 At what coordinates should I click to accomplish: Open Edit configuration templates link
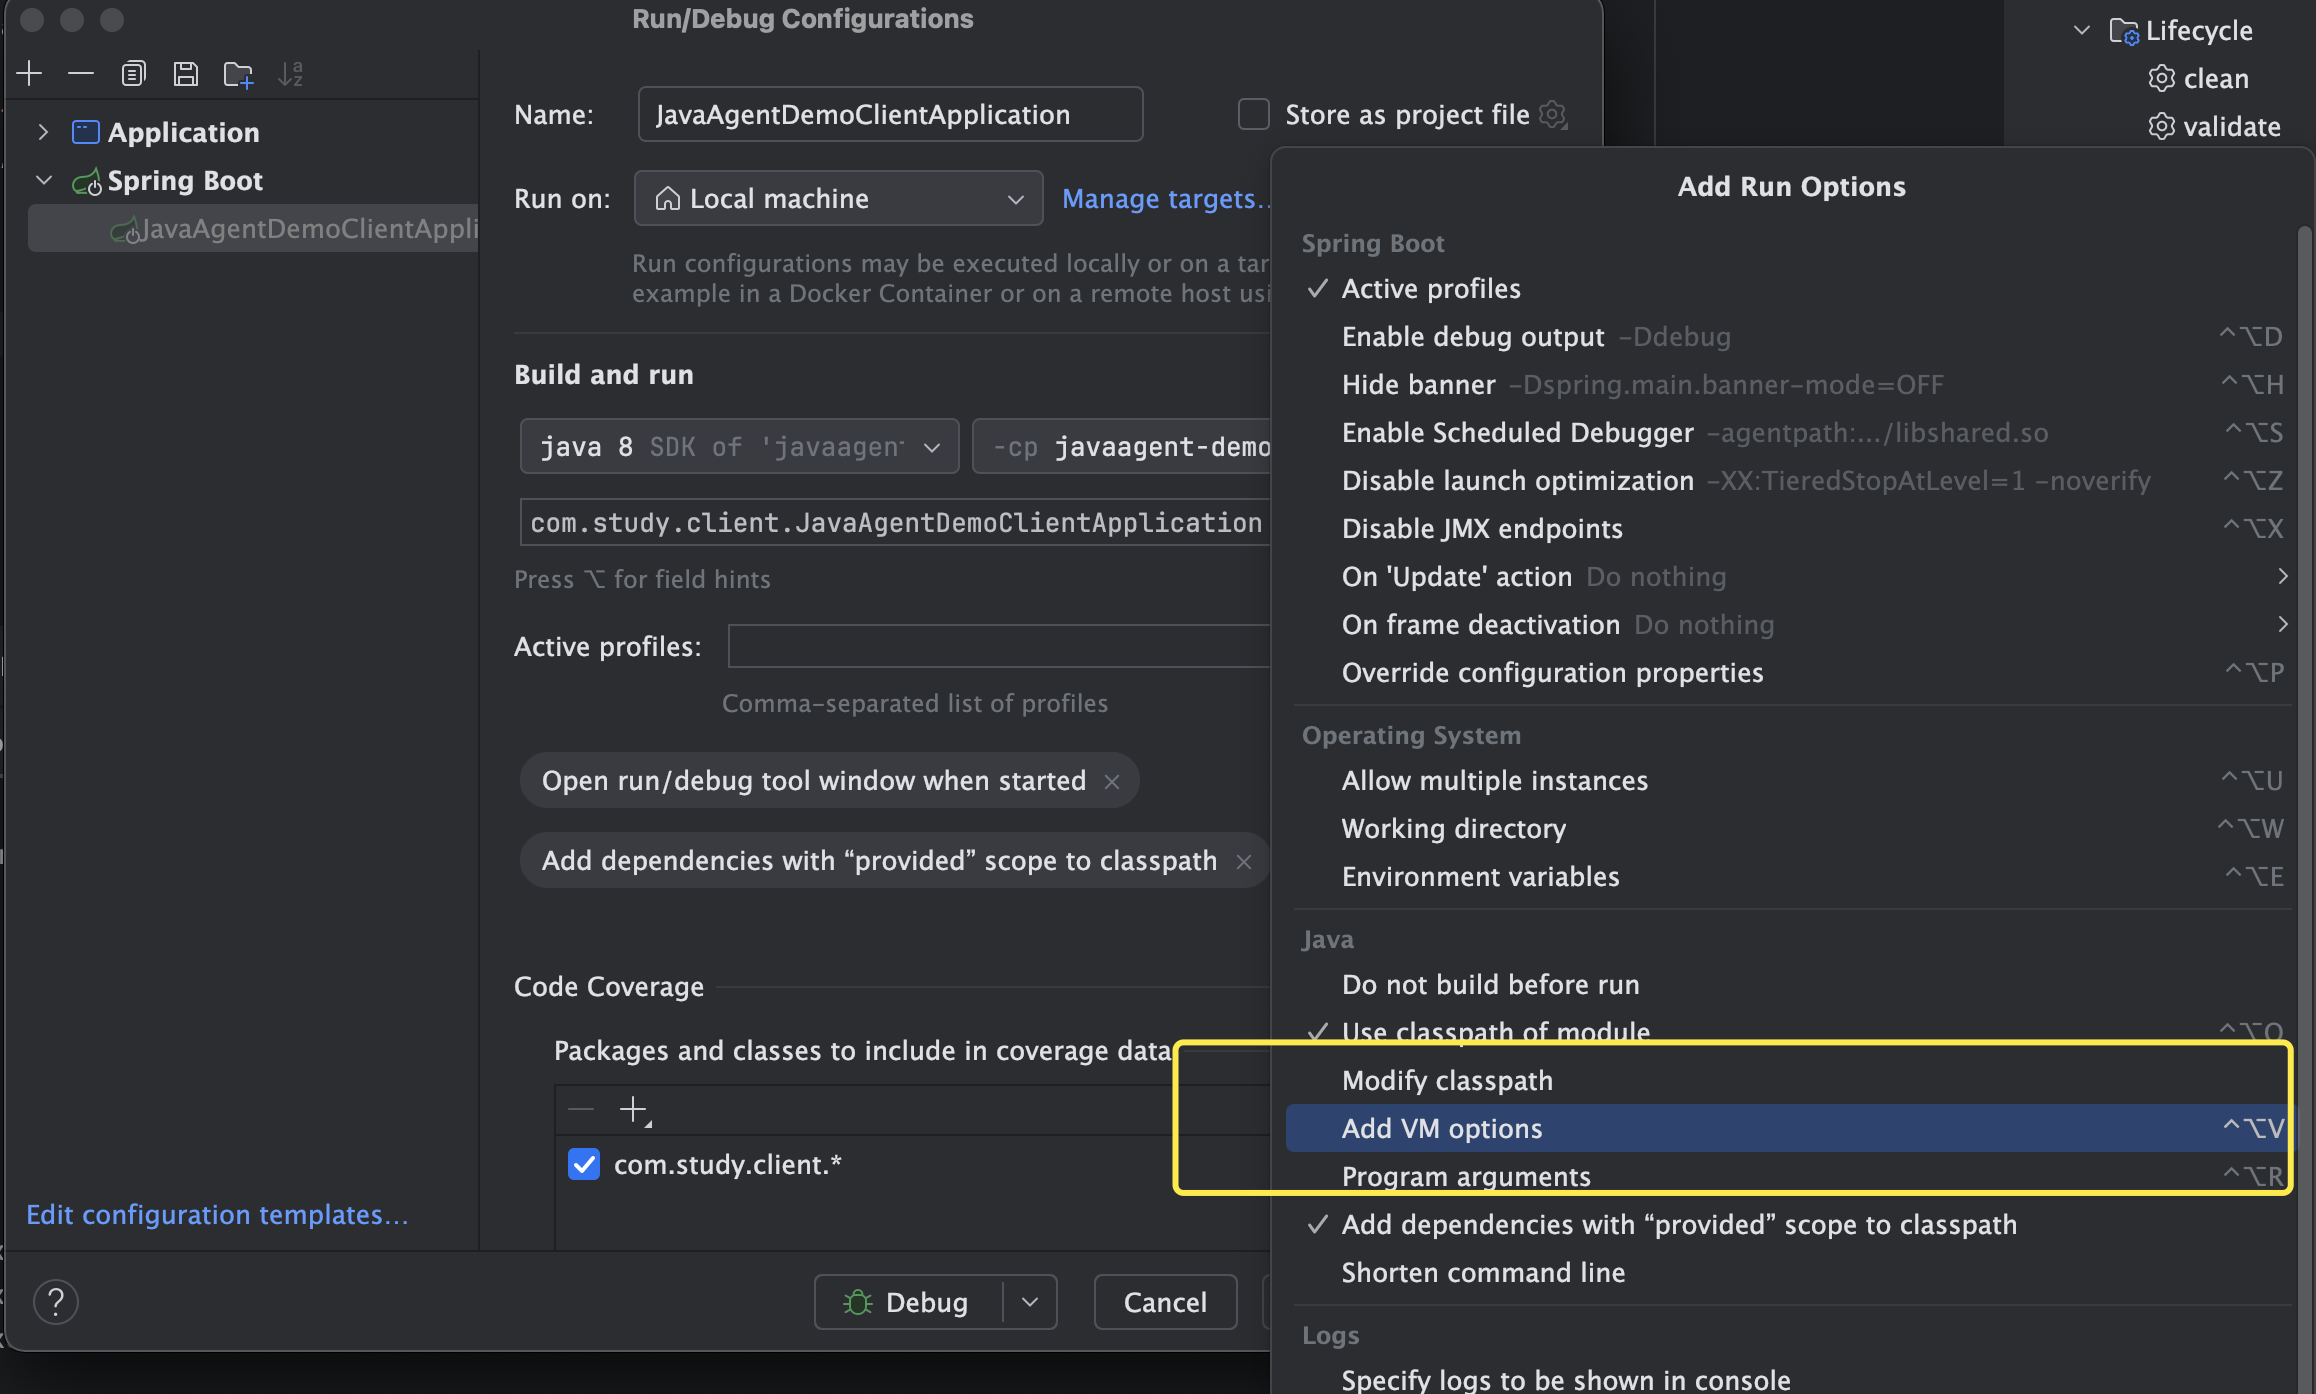coord(217,1214)
